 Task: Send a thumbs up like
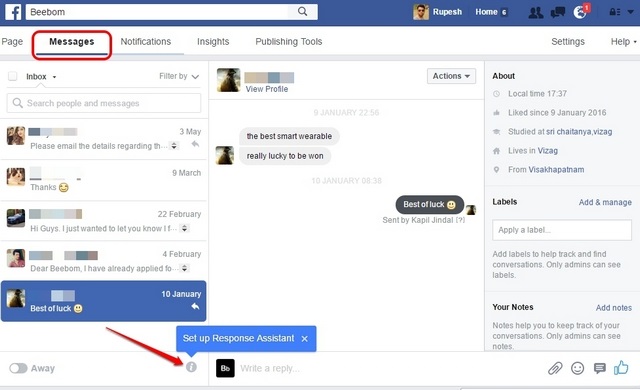coord(621,368)
